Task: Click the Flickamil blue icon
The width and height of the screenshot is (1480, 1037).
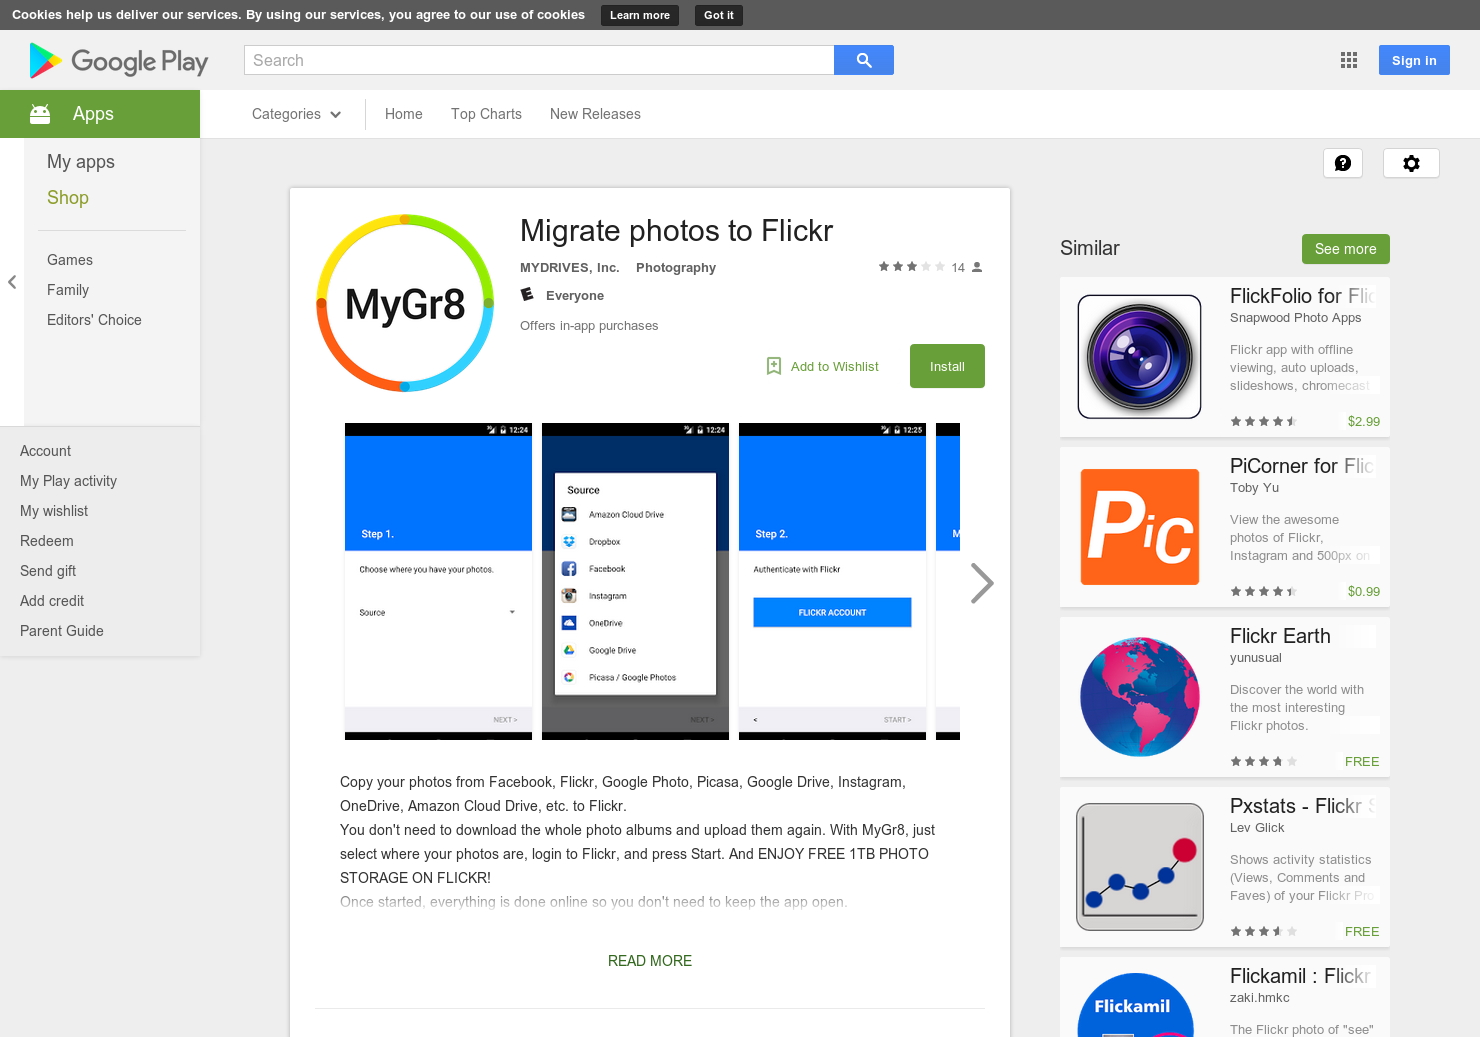Action: coord(1135,1005)
